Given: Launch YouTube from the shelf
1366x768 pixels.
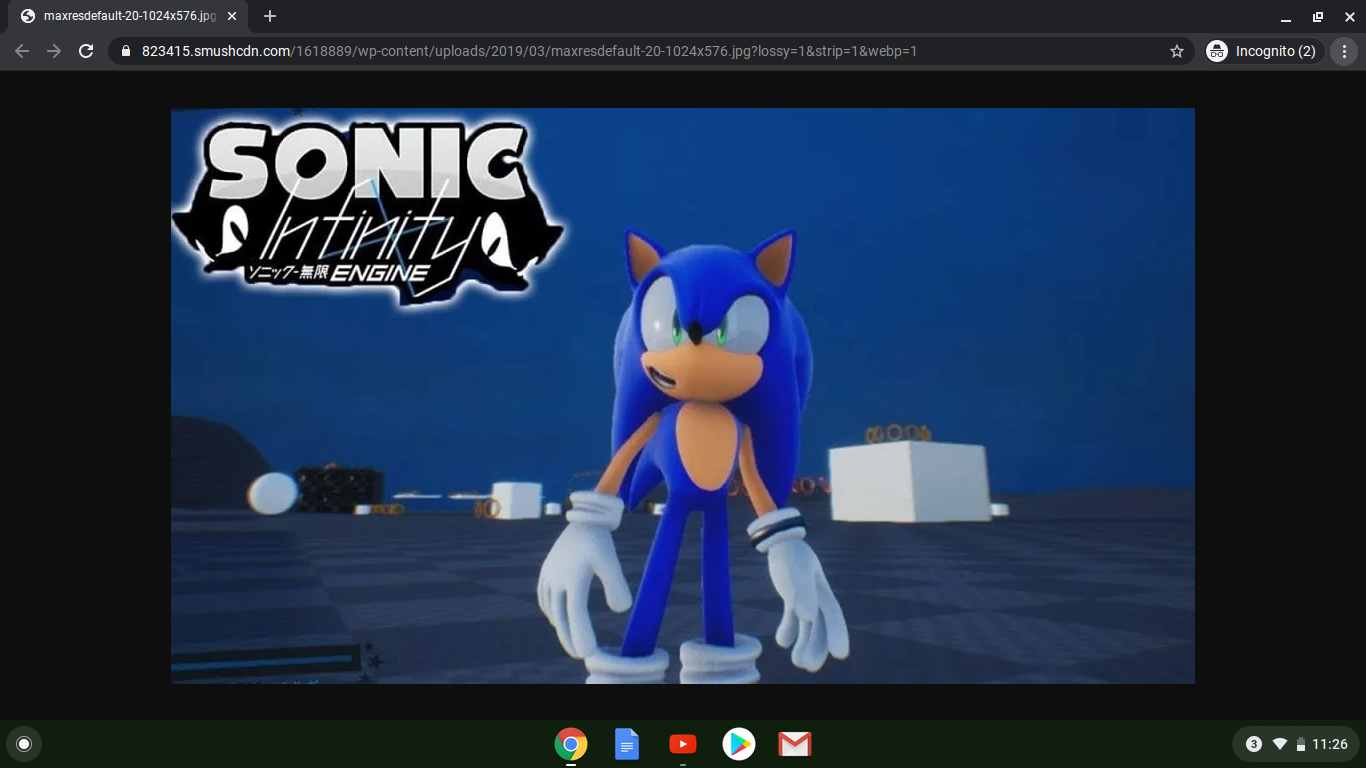Looking at the screenshot, I should (x=683, y=744).
